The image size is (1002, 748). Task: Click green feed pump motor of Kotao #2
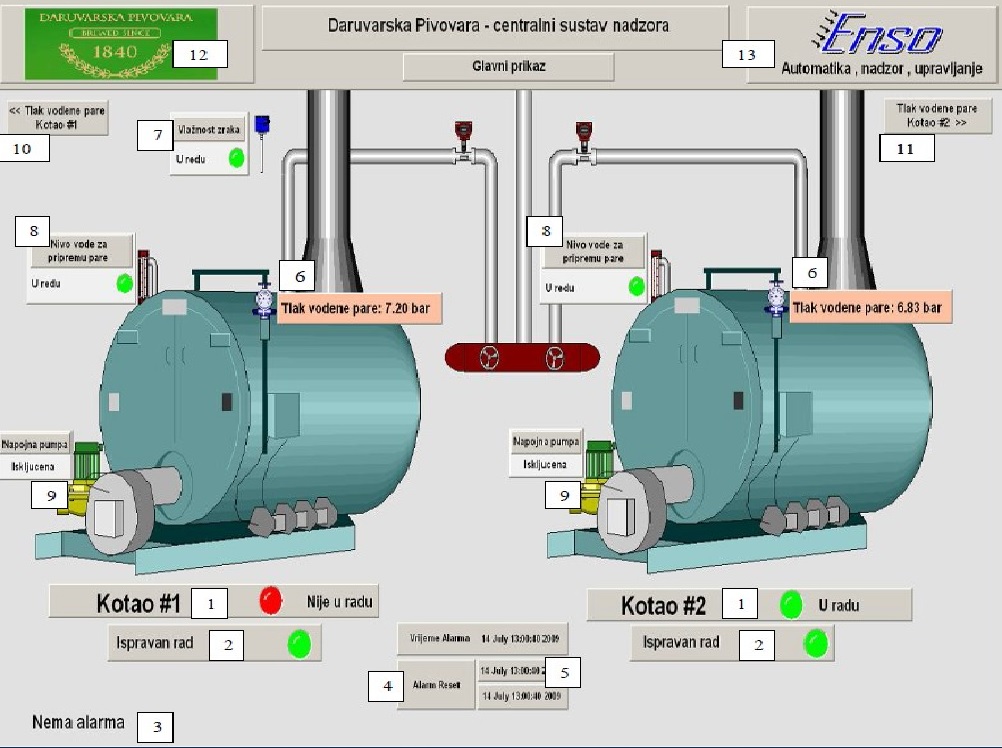tap(600, 462)
